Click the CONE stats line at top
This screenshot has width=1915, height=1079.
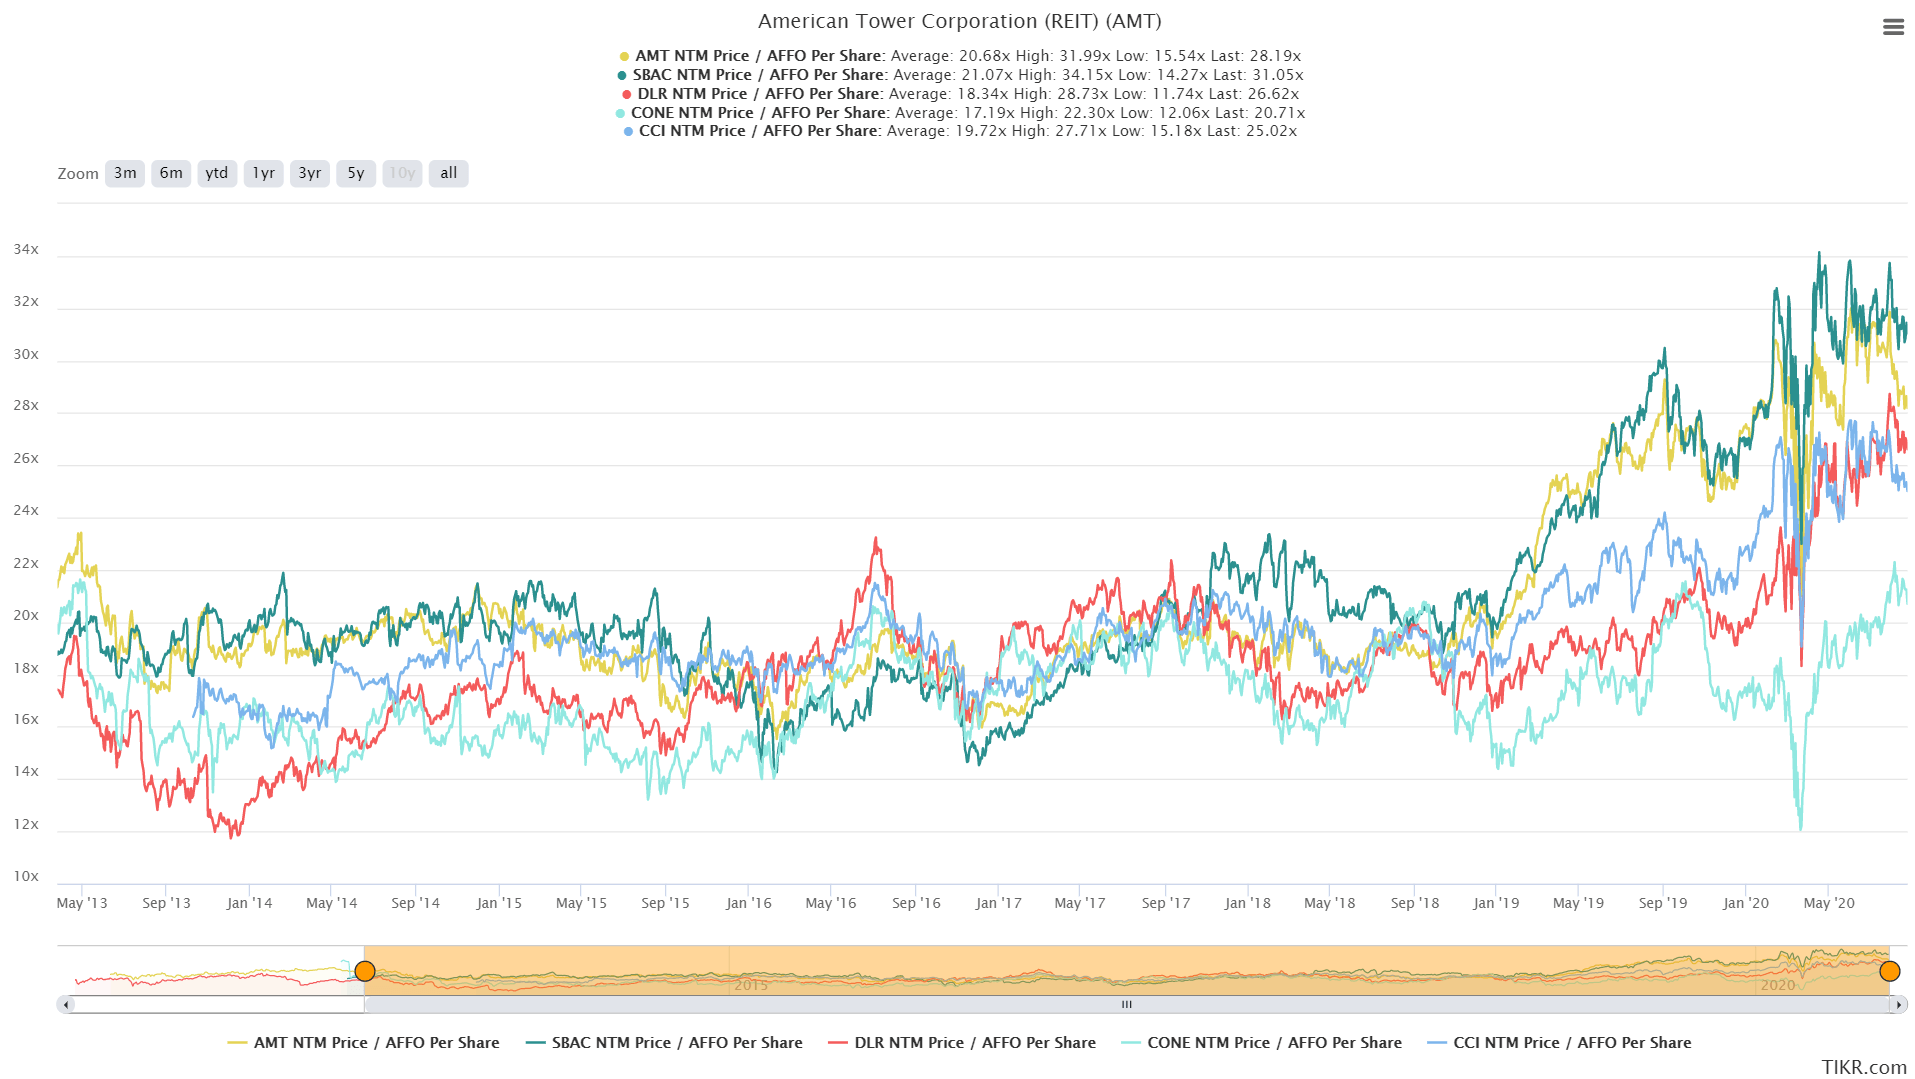point(960,113)
